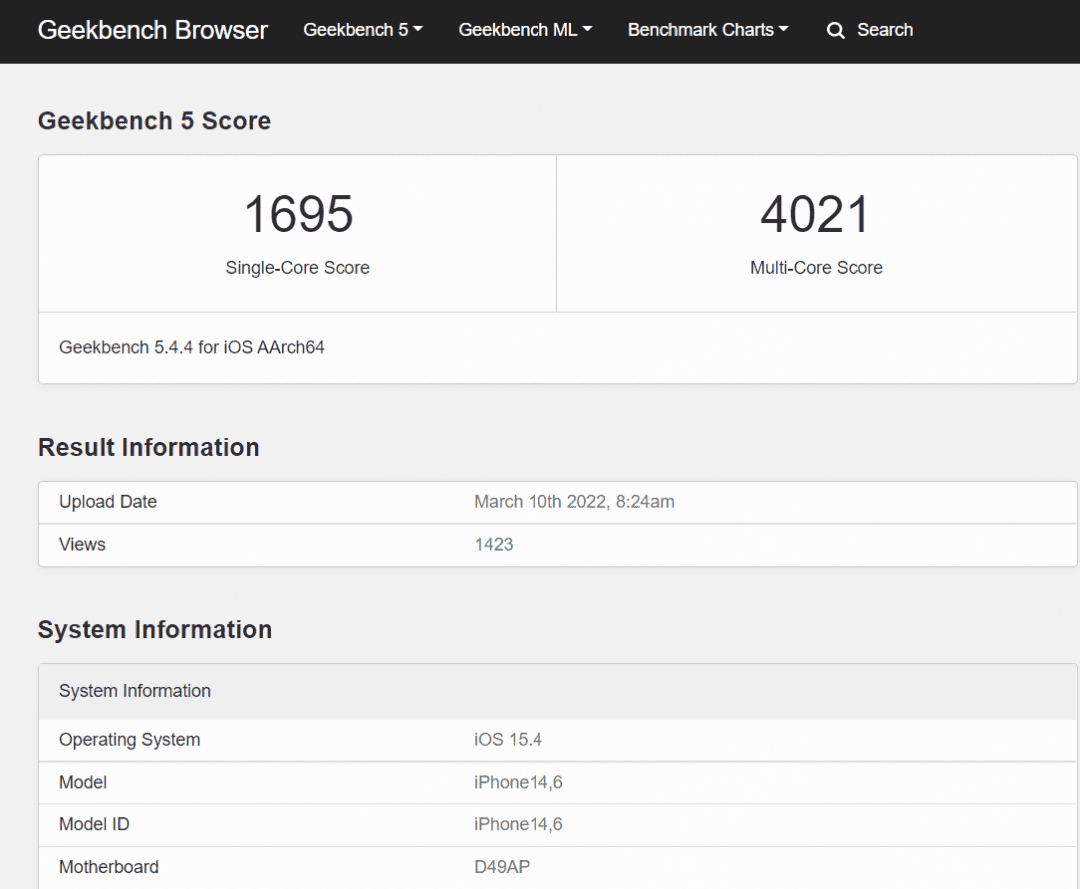
Task: Open the Geekbench Browser home link
Action: (152, 30)
